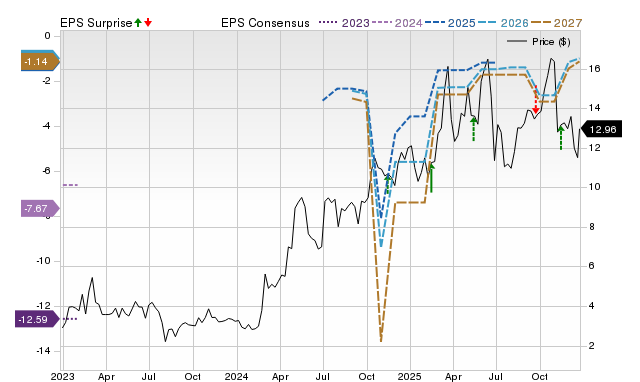The image size is (640, 382).
Task: Click the 2025 label on the date axis
Action: (410, 376)
